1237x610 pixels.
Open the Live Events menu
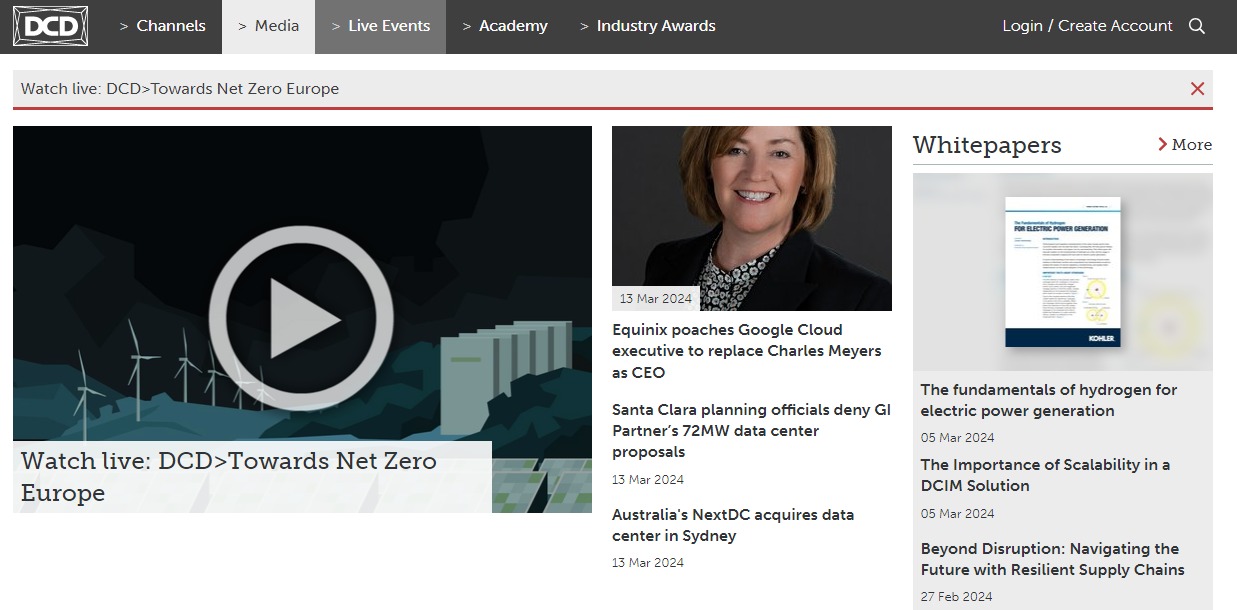click(x=380, y=26)
